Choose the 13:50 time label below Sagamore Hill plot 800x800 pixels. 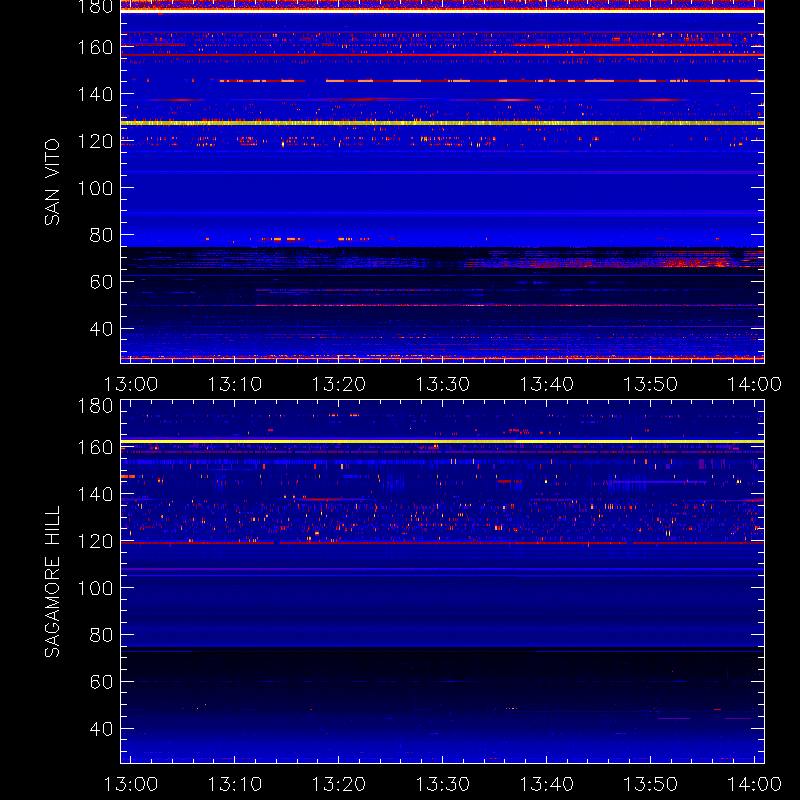tap(651, 784)
